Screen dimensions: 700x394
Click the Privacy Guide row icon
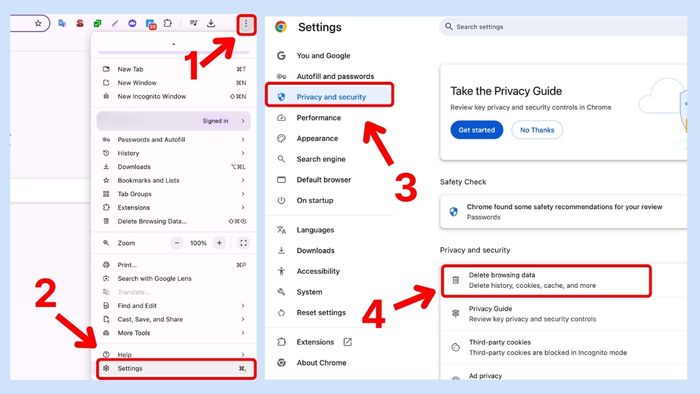(x=455, y=314)
